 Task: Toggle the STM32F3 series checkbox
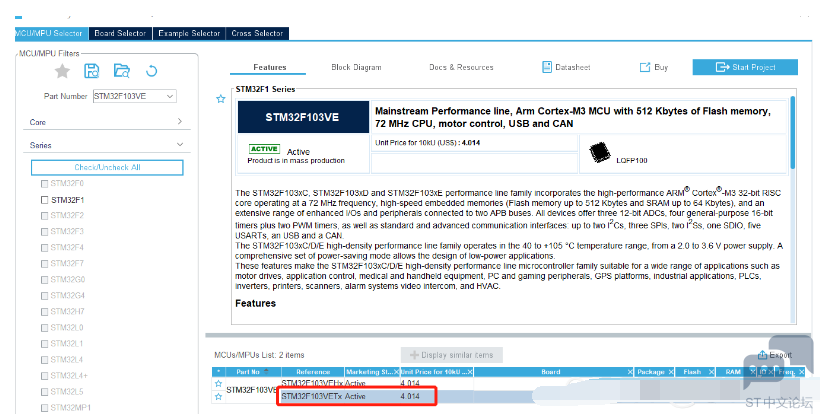(x=45, y=231)
